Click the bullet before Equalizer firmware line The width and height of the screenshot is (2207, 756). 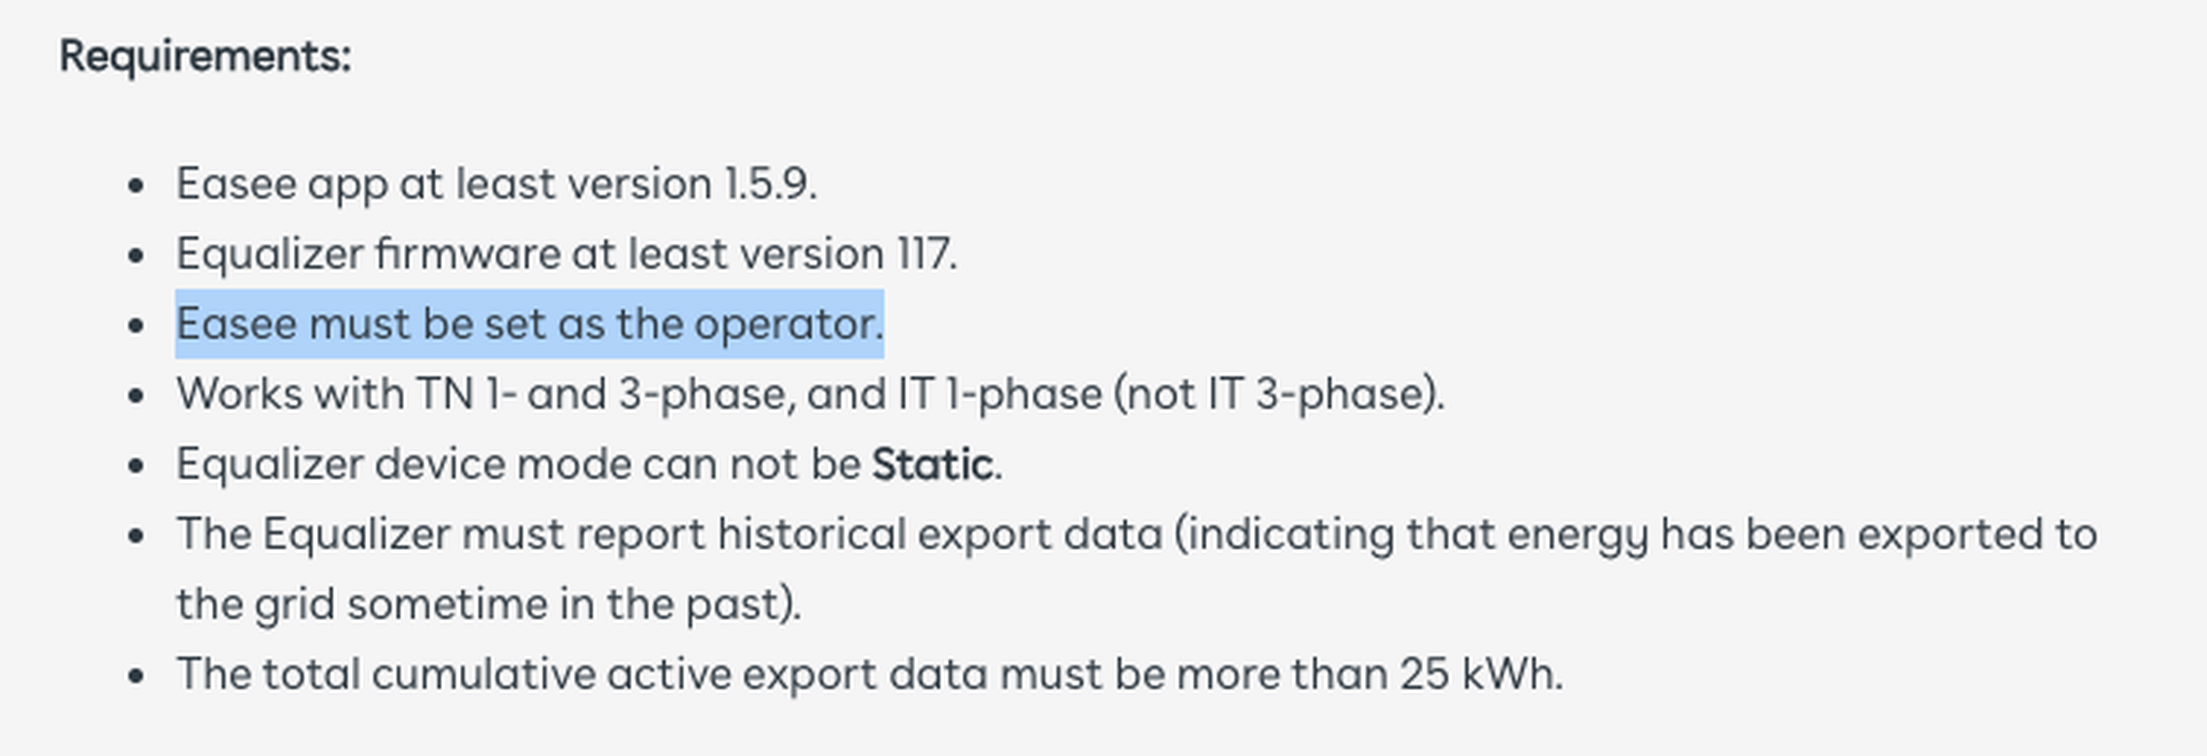[x=137, y=256]
